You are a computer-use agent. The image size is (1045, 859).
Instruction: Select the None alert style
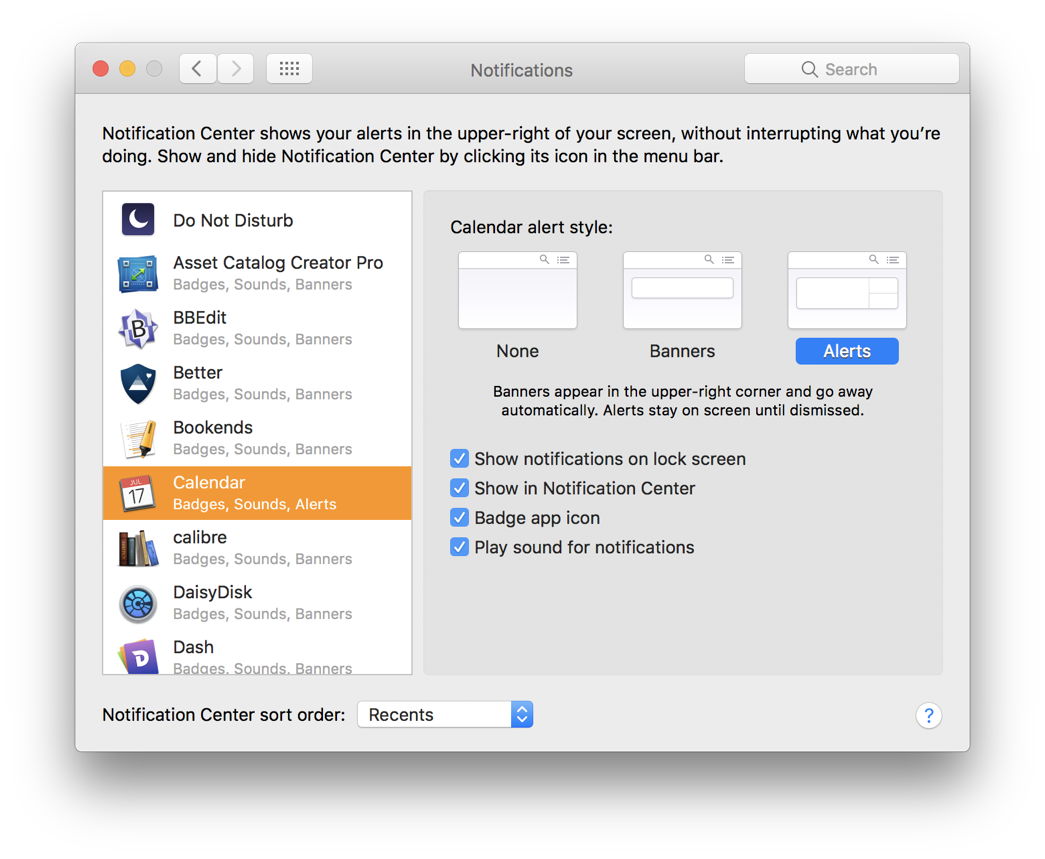click(517, 289)
